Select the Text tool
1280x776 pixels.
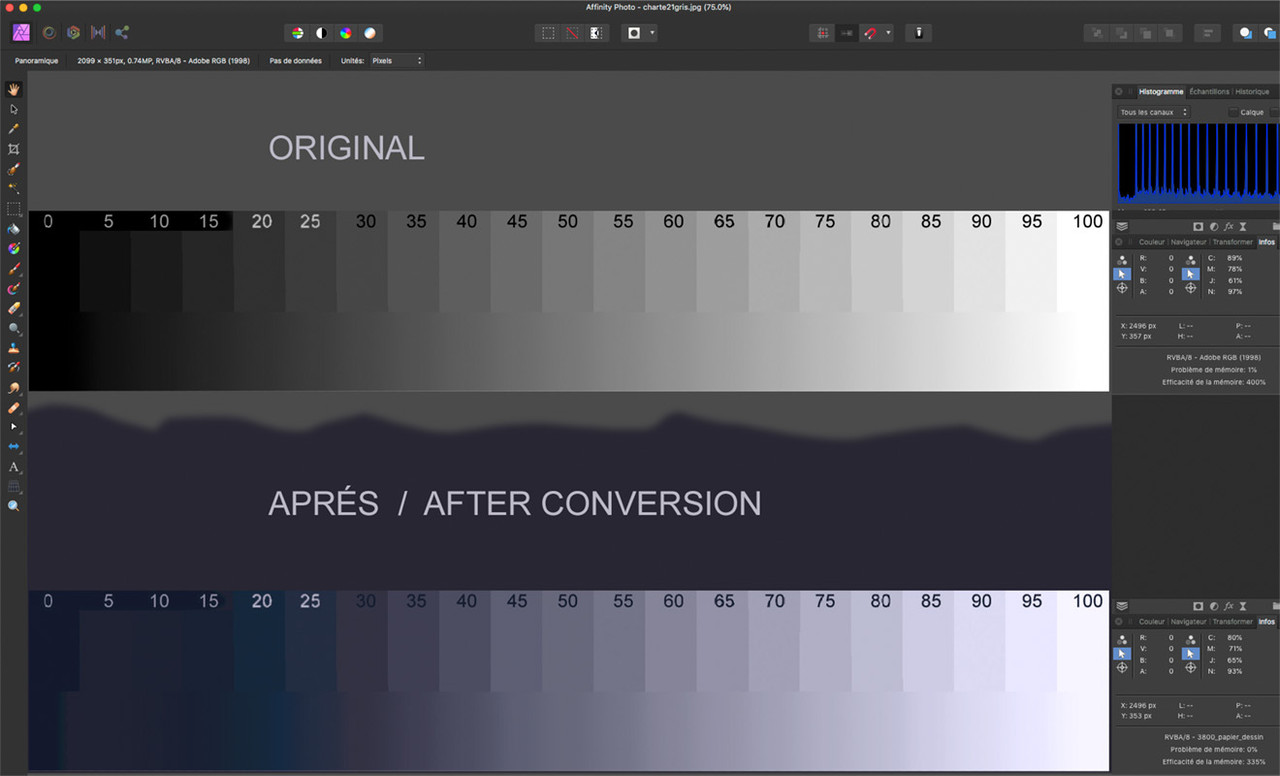click(x=13, y=467)
